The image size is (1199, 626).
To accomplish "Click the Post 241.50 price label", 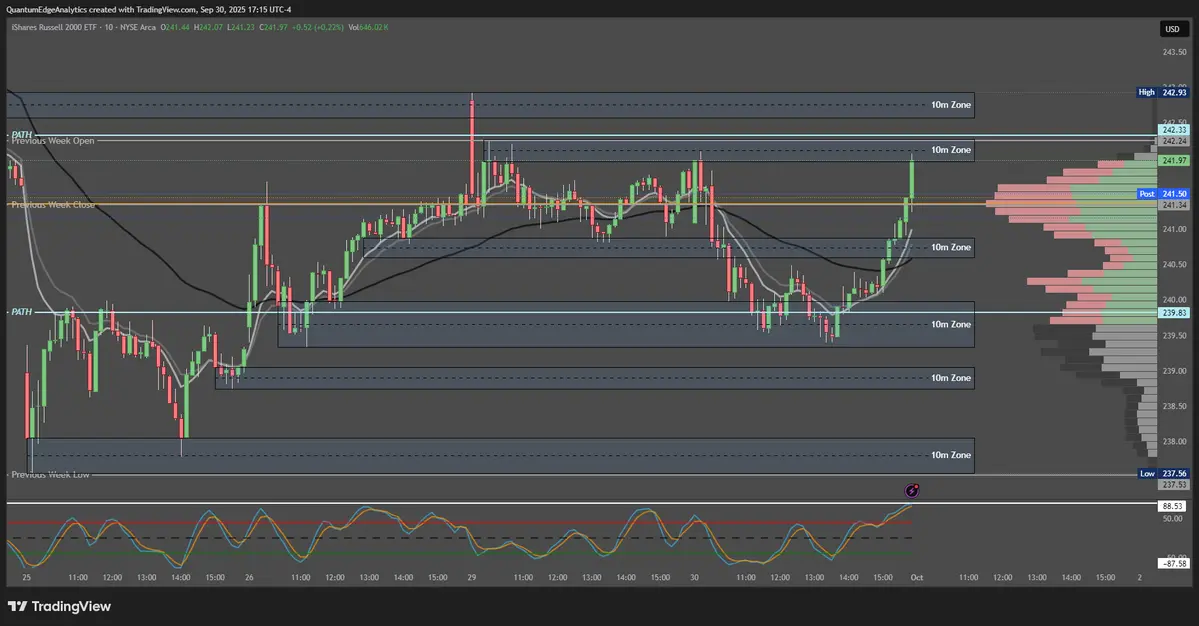I will (1163, 194).
